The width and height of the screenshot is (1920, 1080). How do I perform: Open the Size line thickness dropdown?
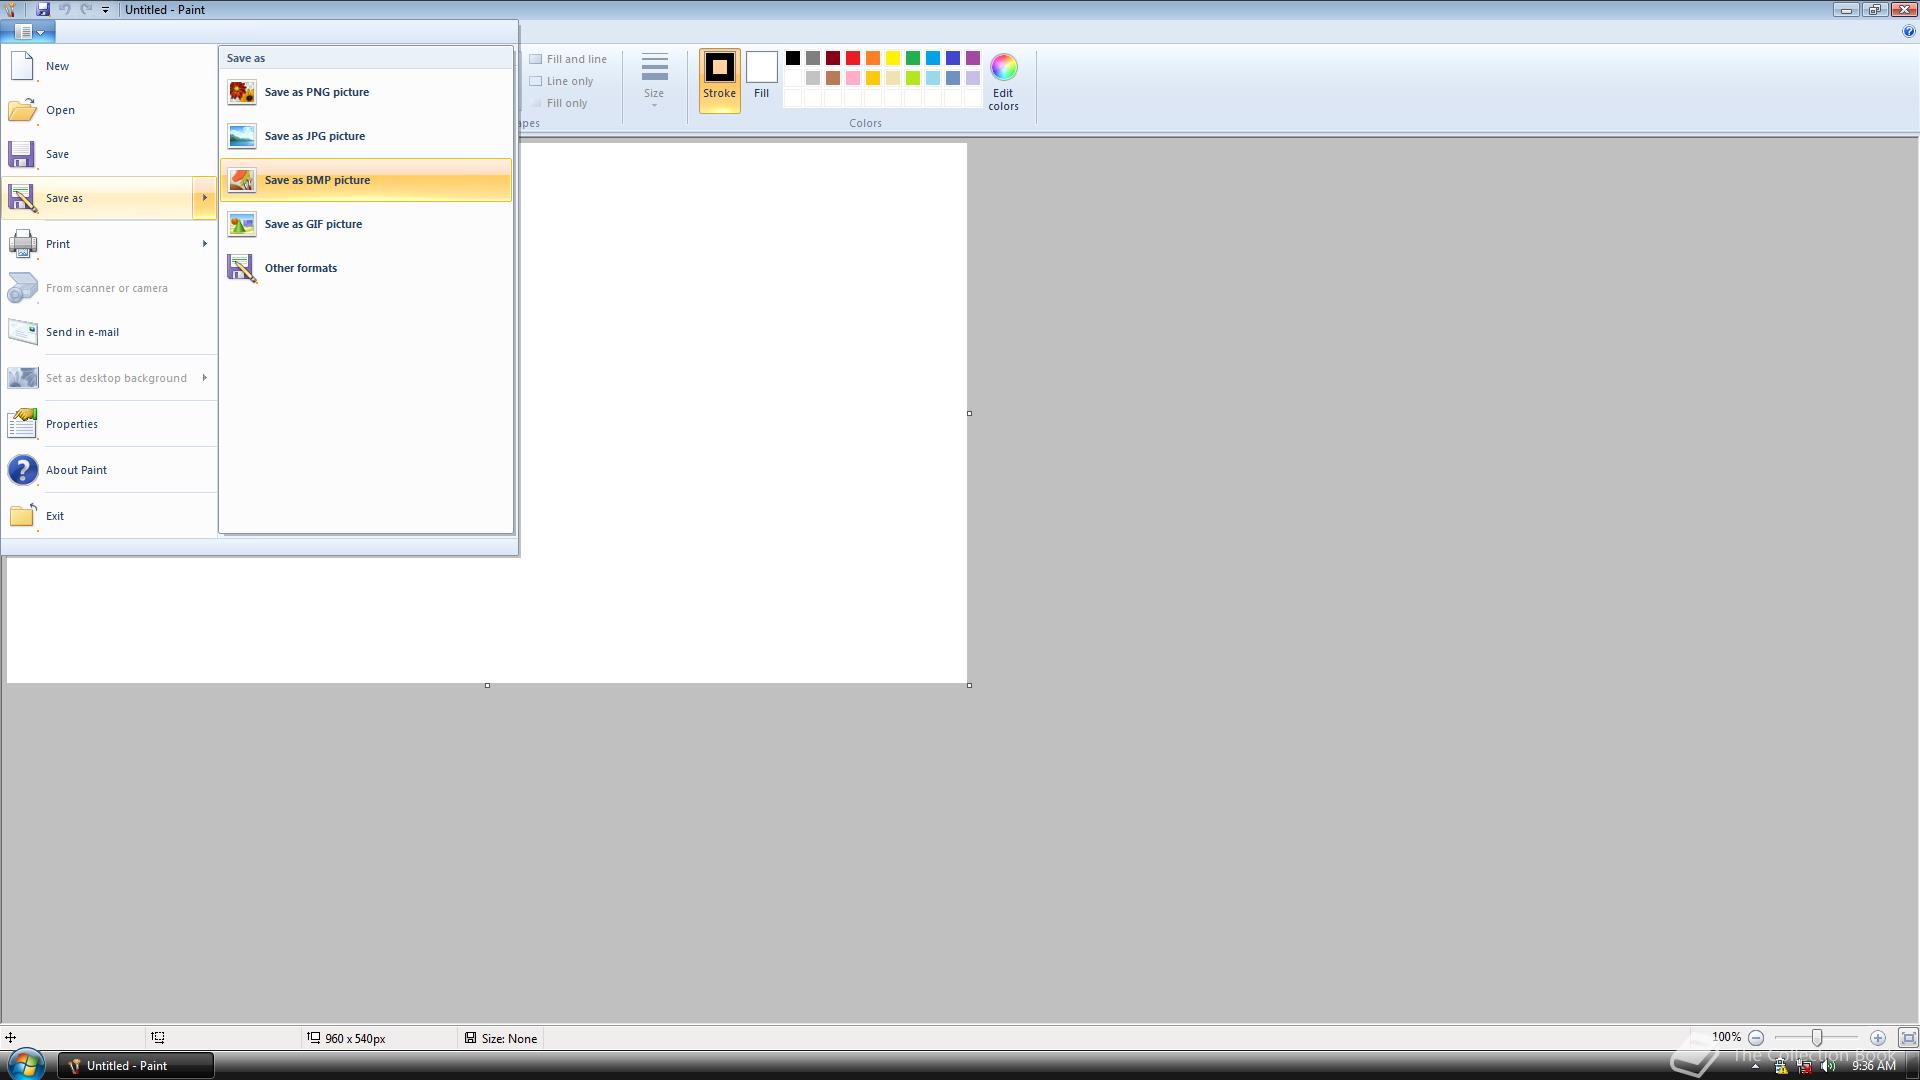[x=654, y=81]
